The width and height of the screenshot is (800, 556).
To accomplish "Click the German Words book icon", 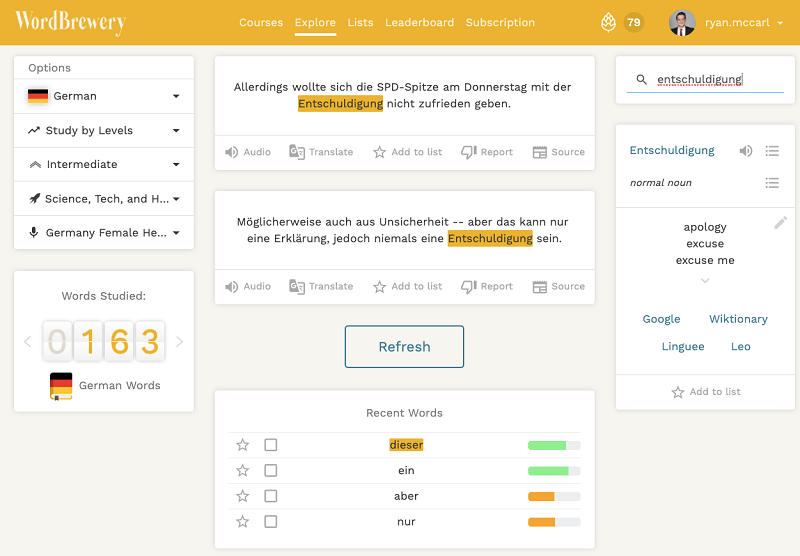I will (x=61, y=386).
